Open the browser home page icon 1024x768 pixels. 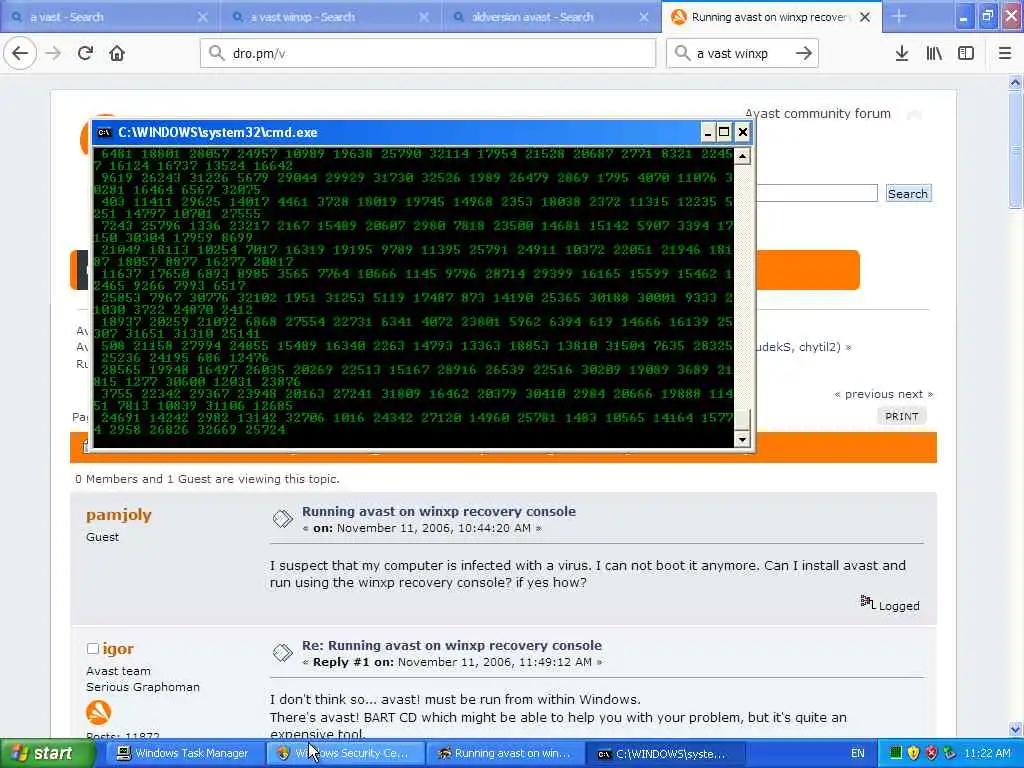click(x=117, y=53)
